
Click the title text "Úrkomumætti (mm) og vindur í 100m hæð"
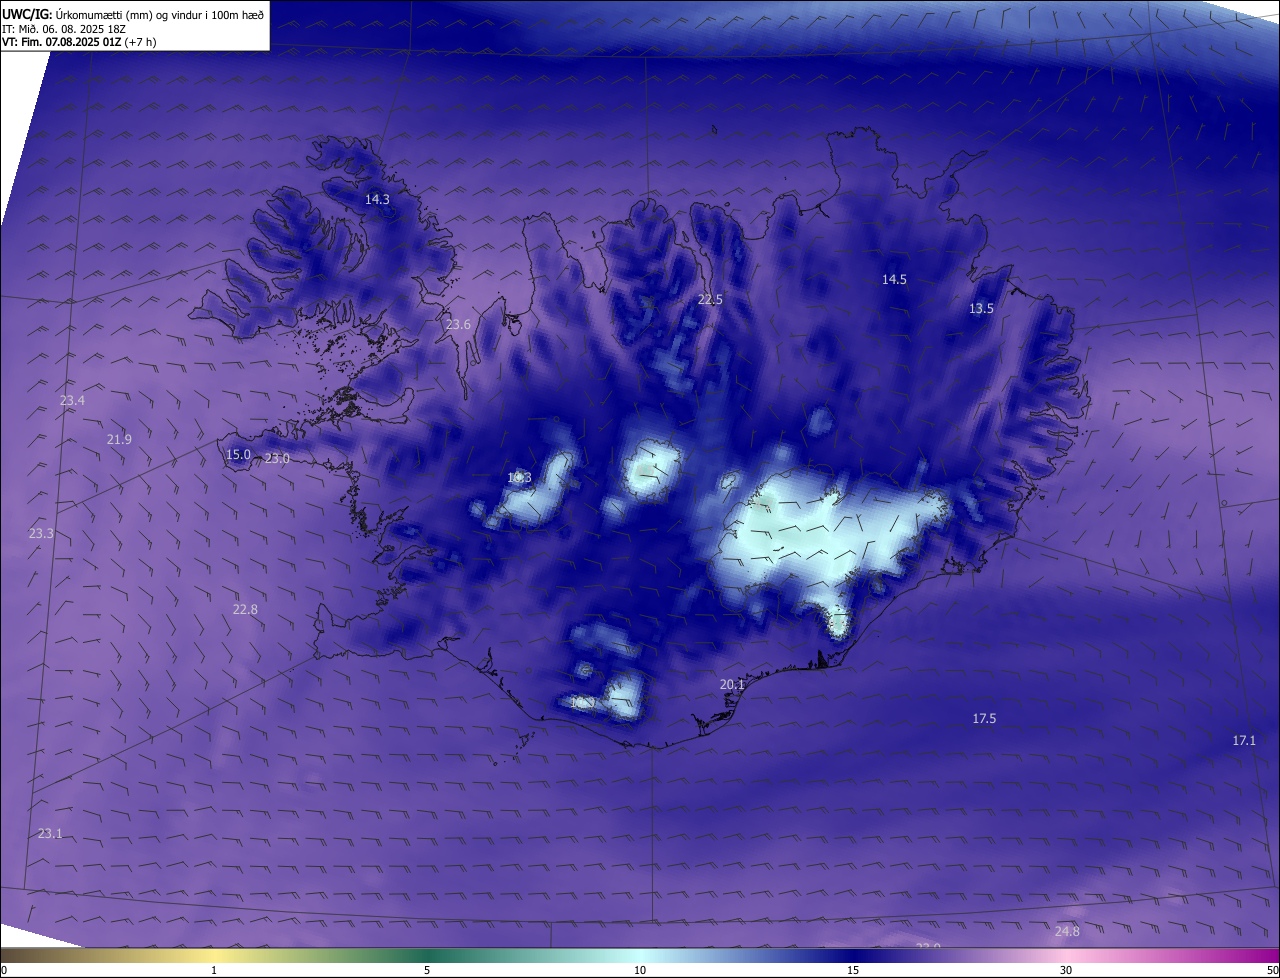[160, 14]
